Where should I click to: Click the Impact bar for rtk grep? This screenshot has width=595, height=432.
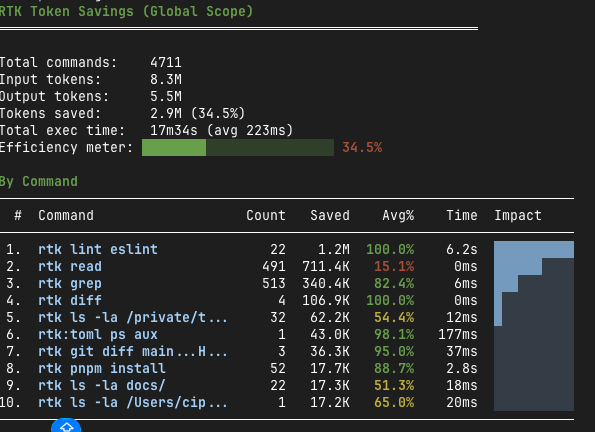point(506,284)
